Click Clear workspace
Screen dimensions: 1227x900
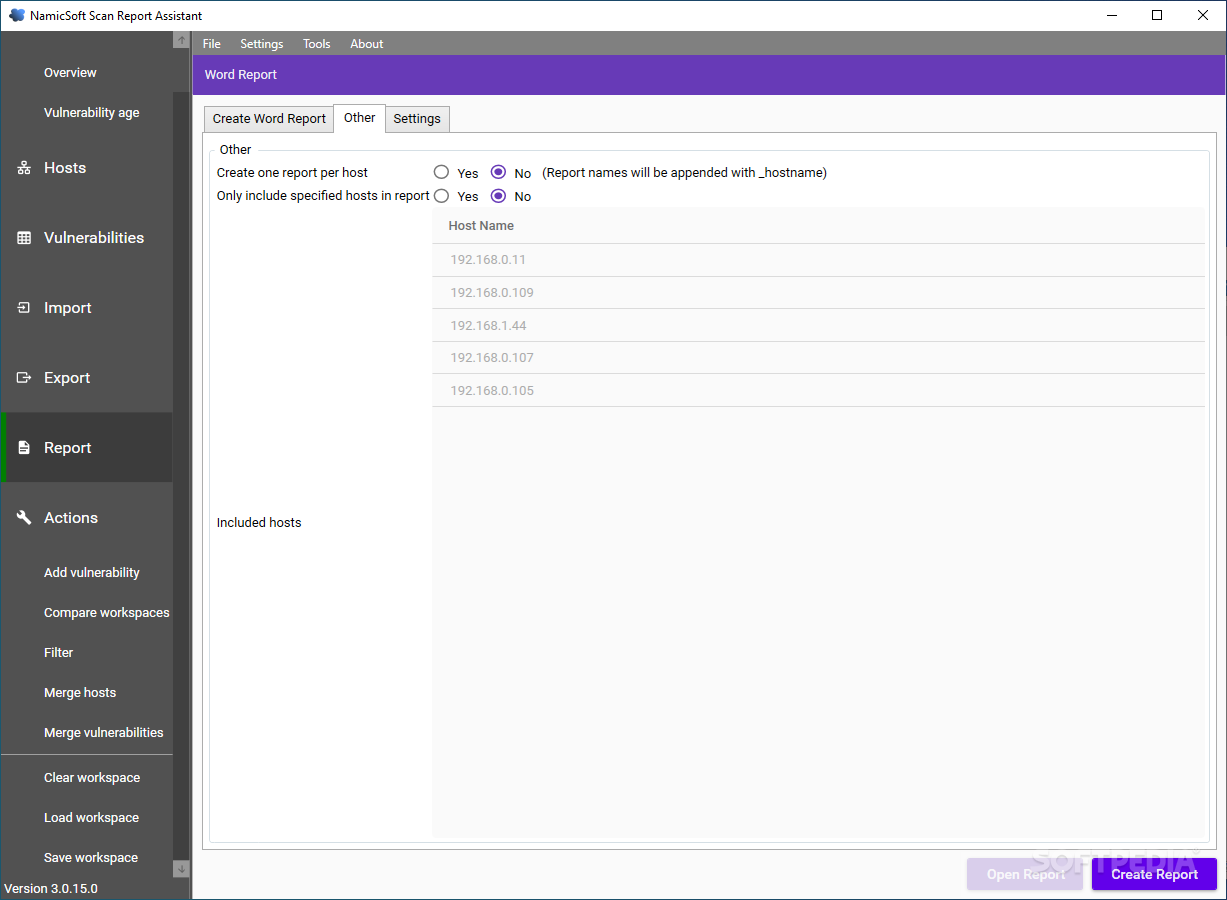coord(92,778)
